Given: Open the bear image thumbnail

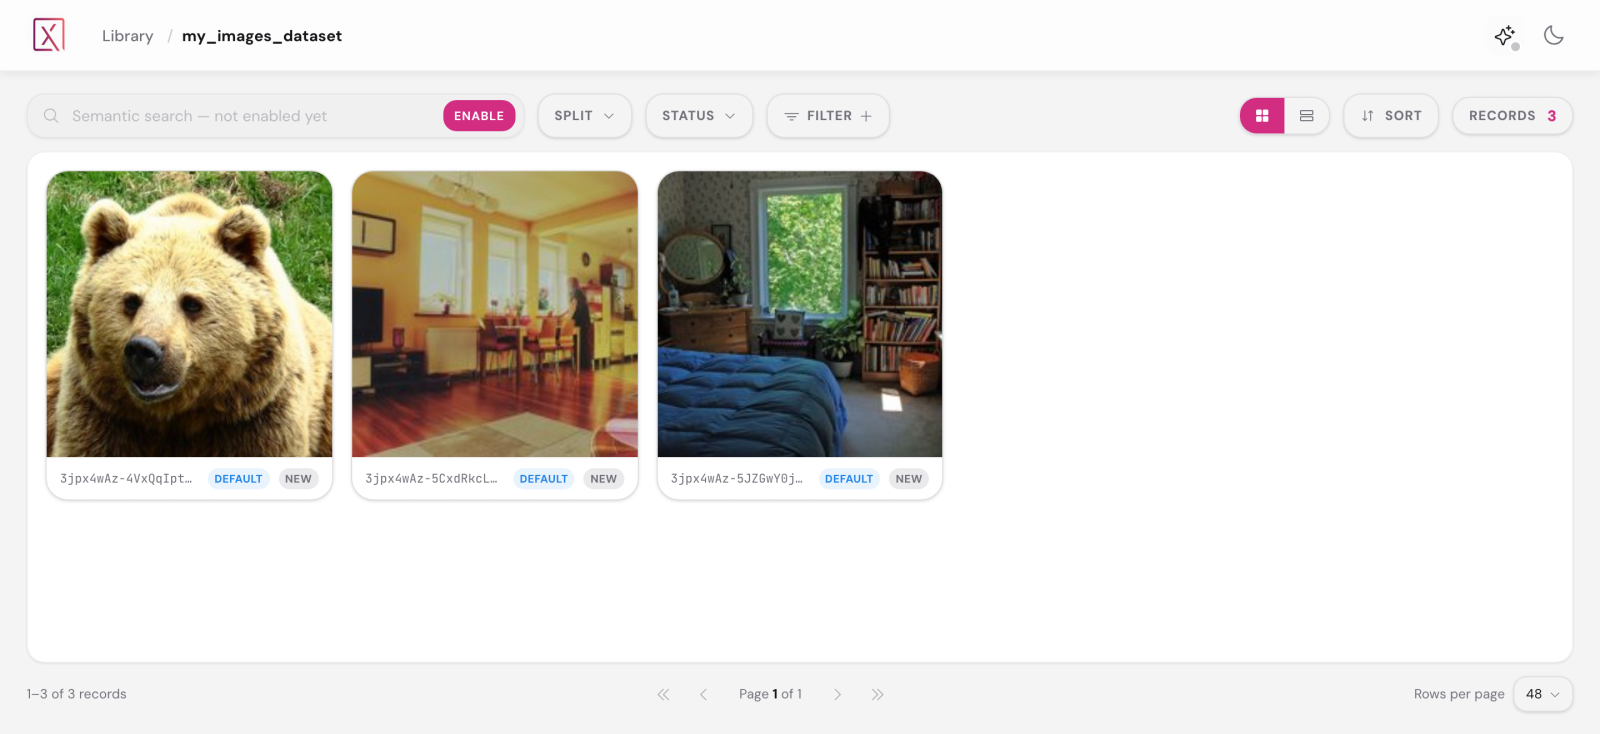Looking at the screenshot, I should 189,314.
